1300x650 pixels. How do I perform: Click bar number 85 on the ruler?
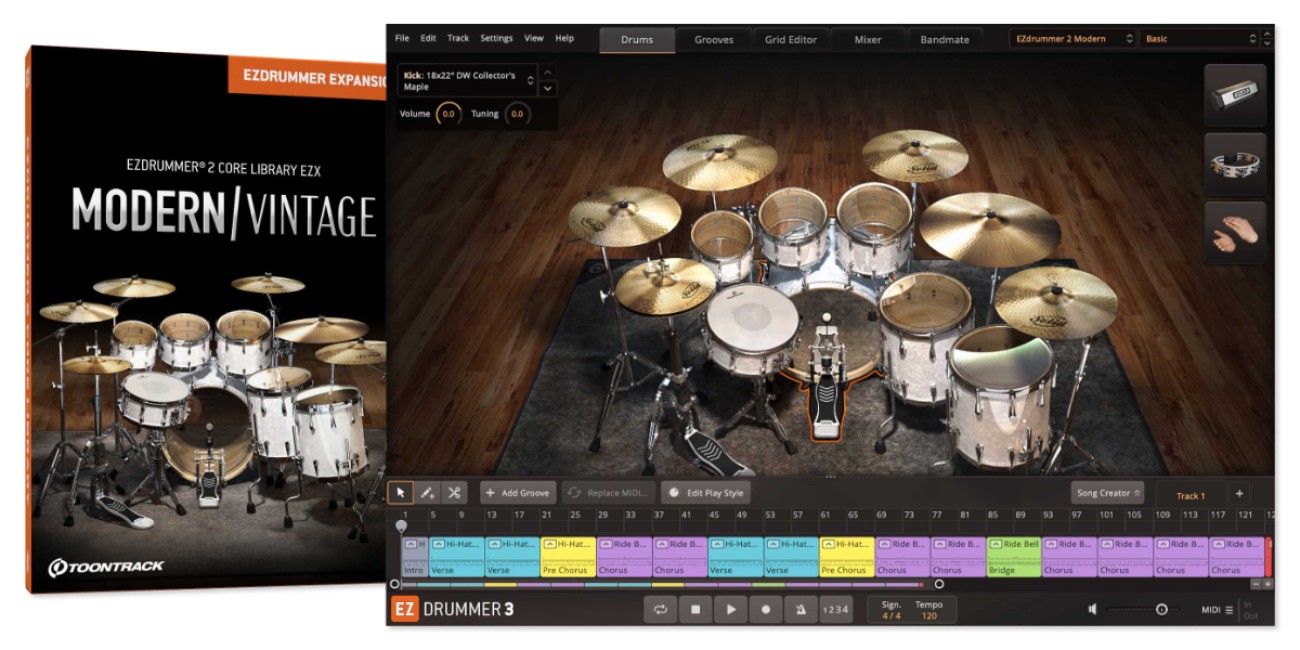(992, 515)
